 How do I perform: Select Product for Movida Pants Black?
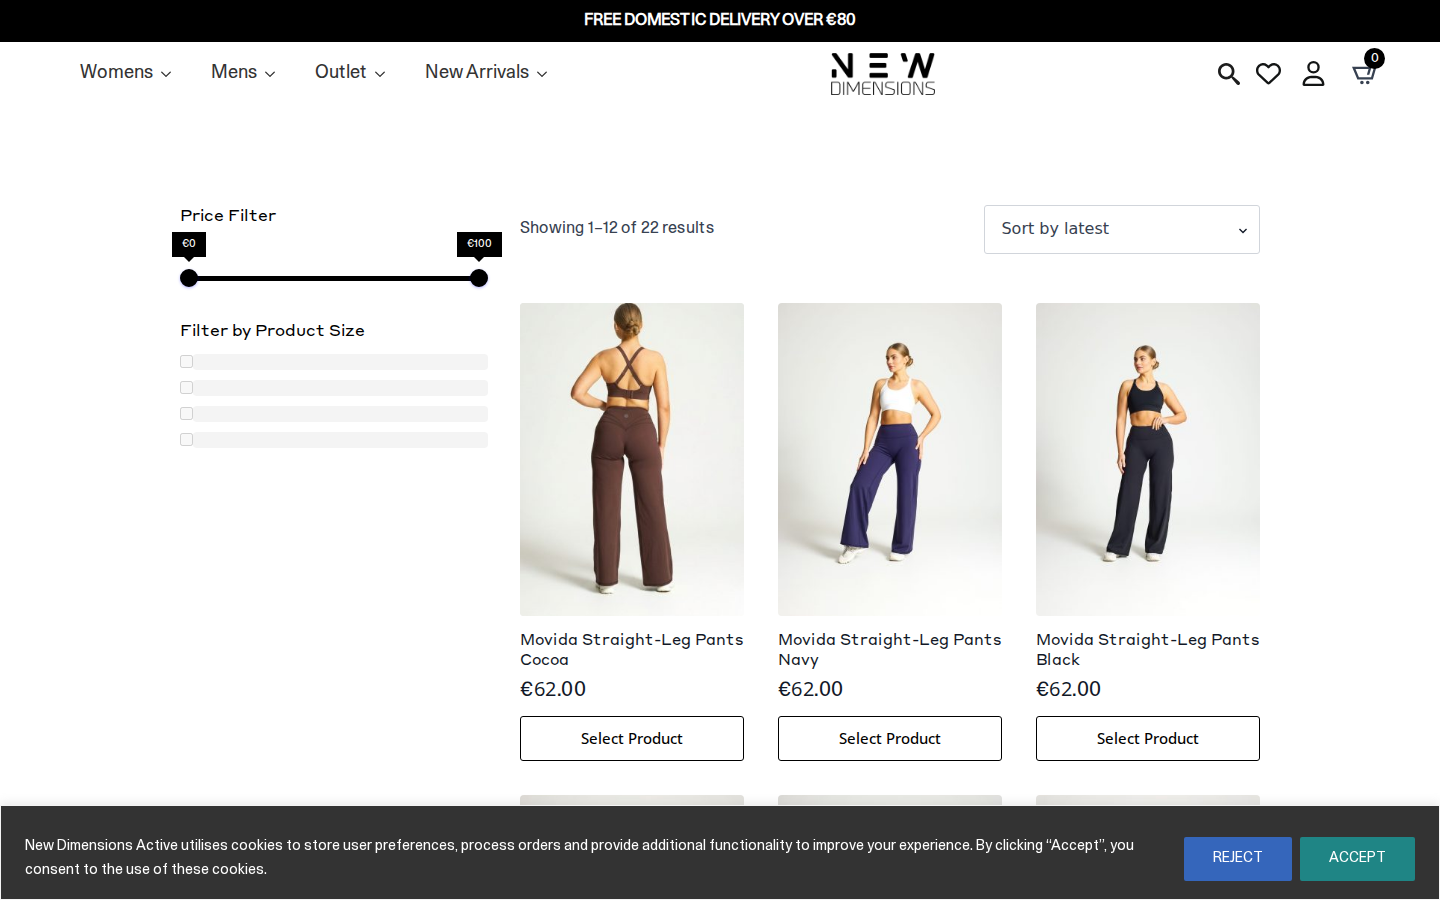tap(1148, 738)
